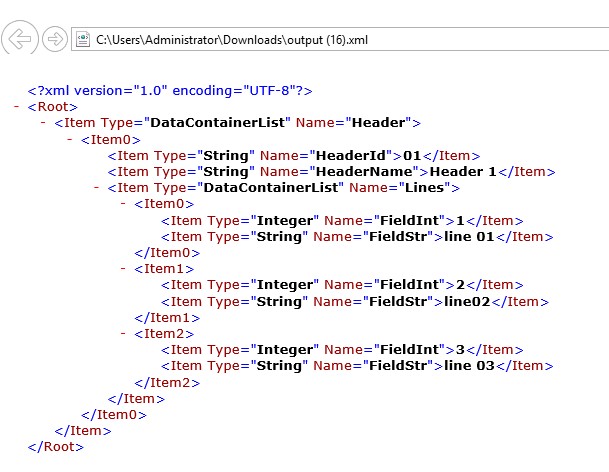Collapse the Item0 node directly under Header
The height and width of the screenshot is (472, 609).
pos(70,139)
